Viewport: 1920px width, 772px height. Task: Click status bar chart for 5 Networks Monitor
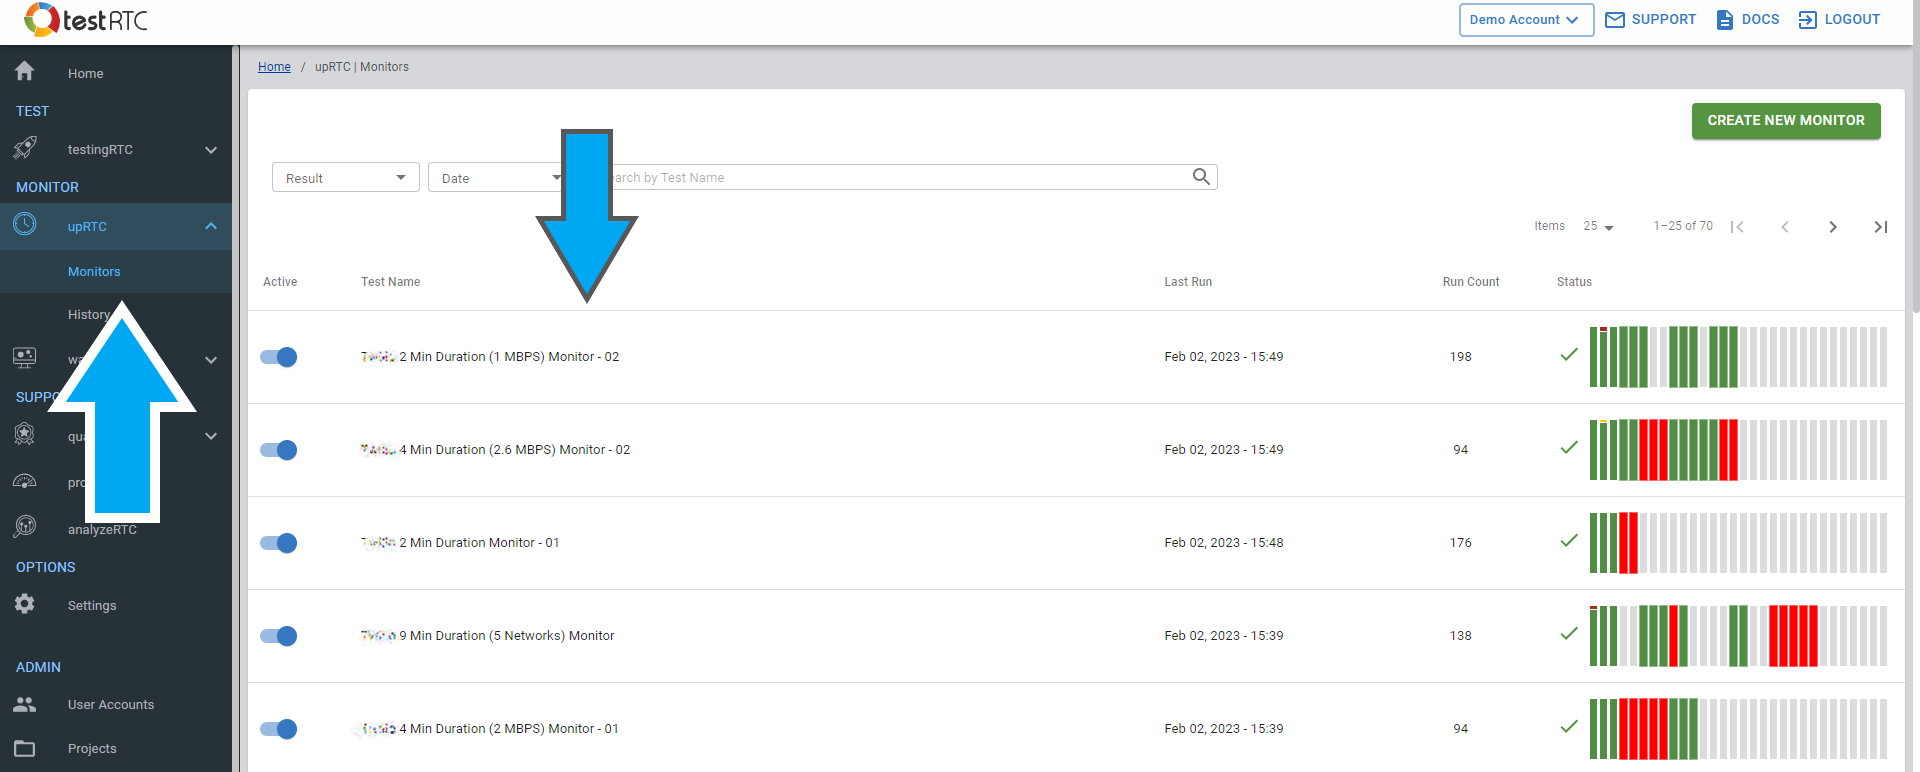[1738, 636]
